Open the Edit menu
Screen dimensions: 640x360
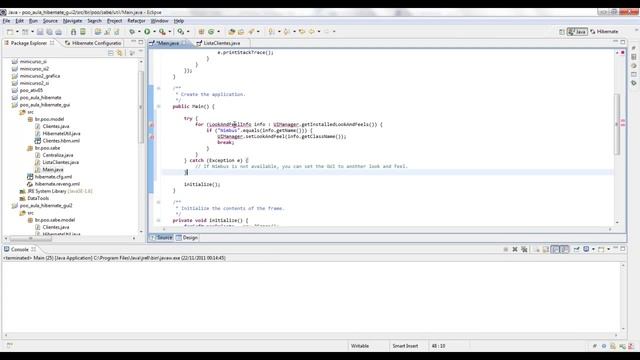19,21
